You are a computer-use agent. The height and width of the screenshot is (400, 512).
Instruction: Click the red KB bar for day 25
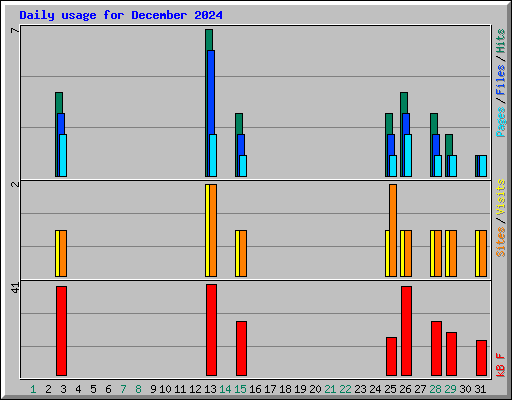pos(391,357)
